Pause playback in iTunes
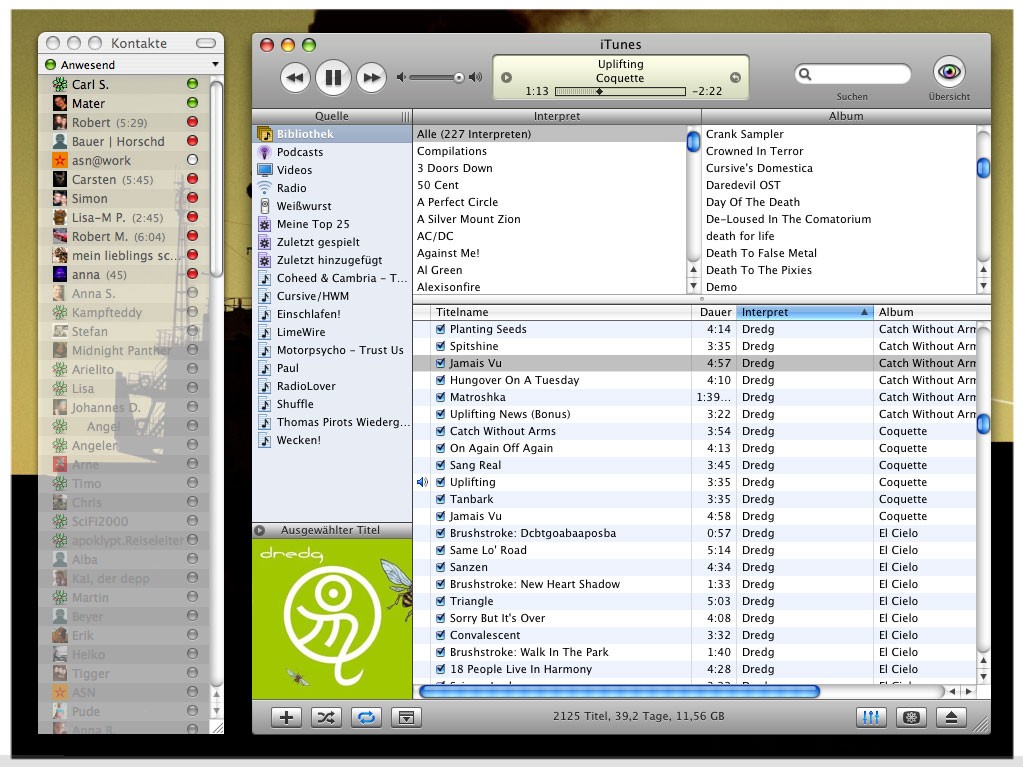1023x767 pixels. point(333,78)
